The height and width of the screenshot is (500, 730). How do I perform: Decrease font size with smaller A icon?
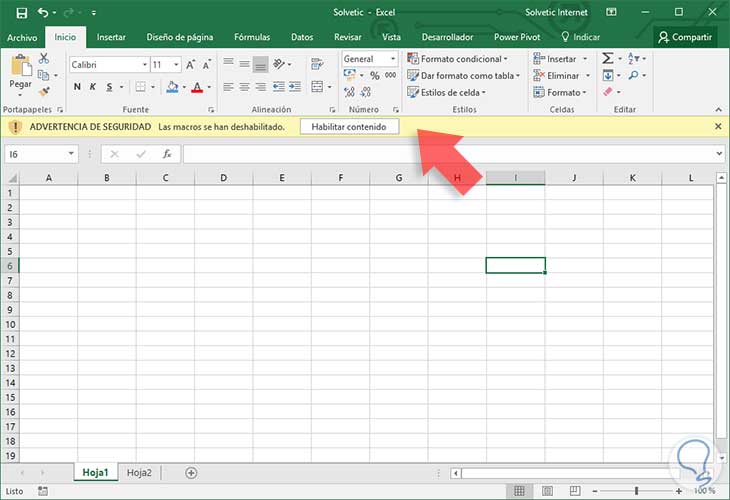(x=206, y=65)
